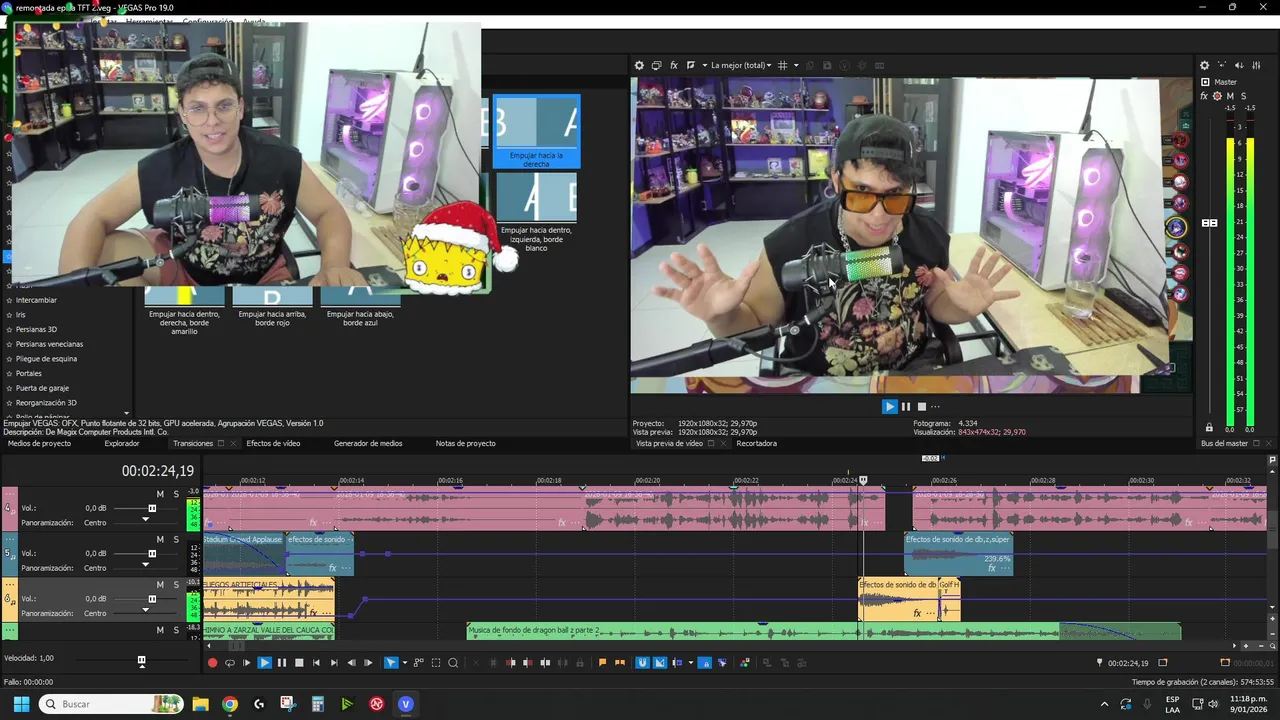Click 'Stadium Crowd Applause' audio event

[x=243, y=552]
